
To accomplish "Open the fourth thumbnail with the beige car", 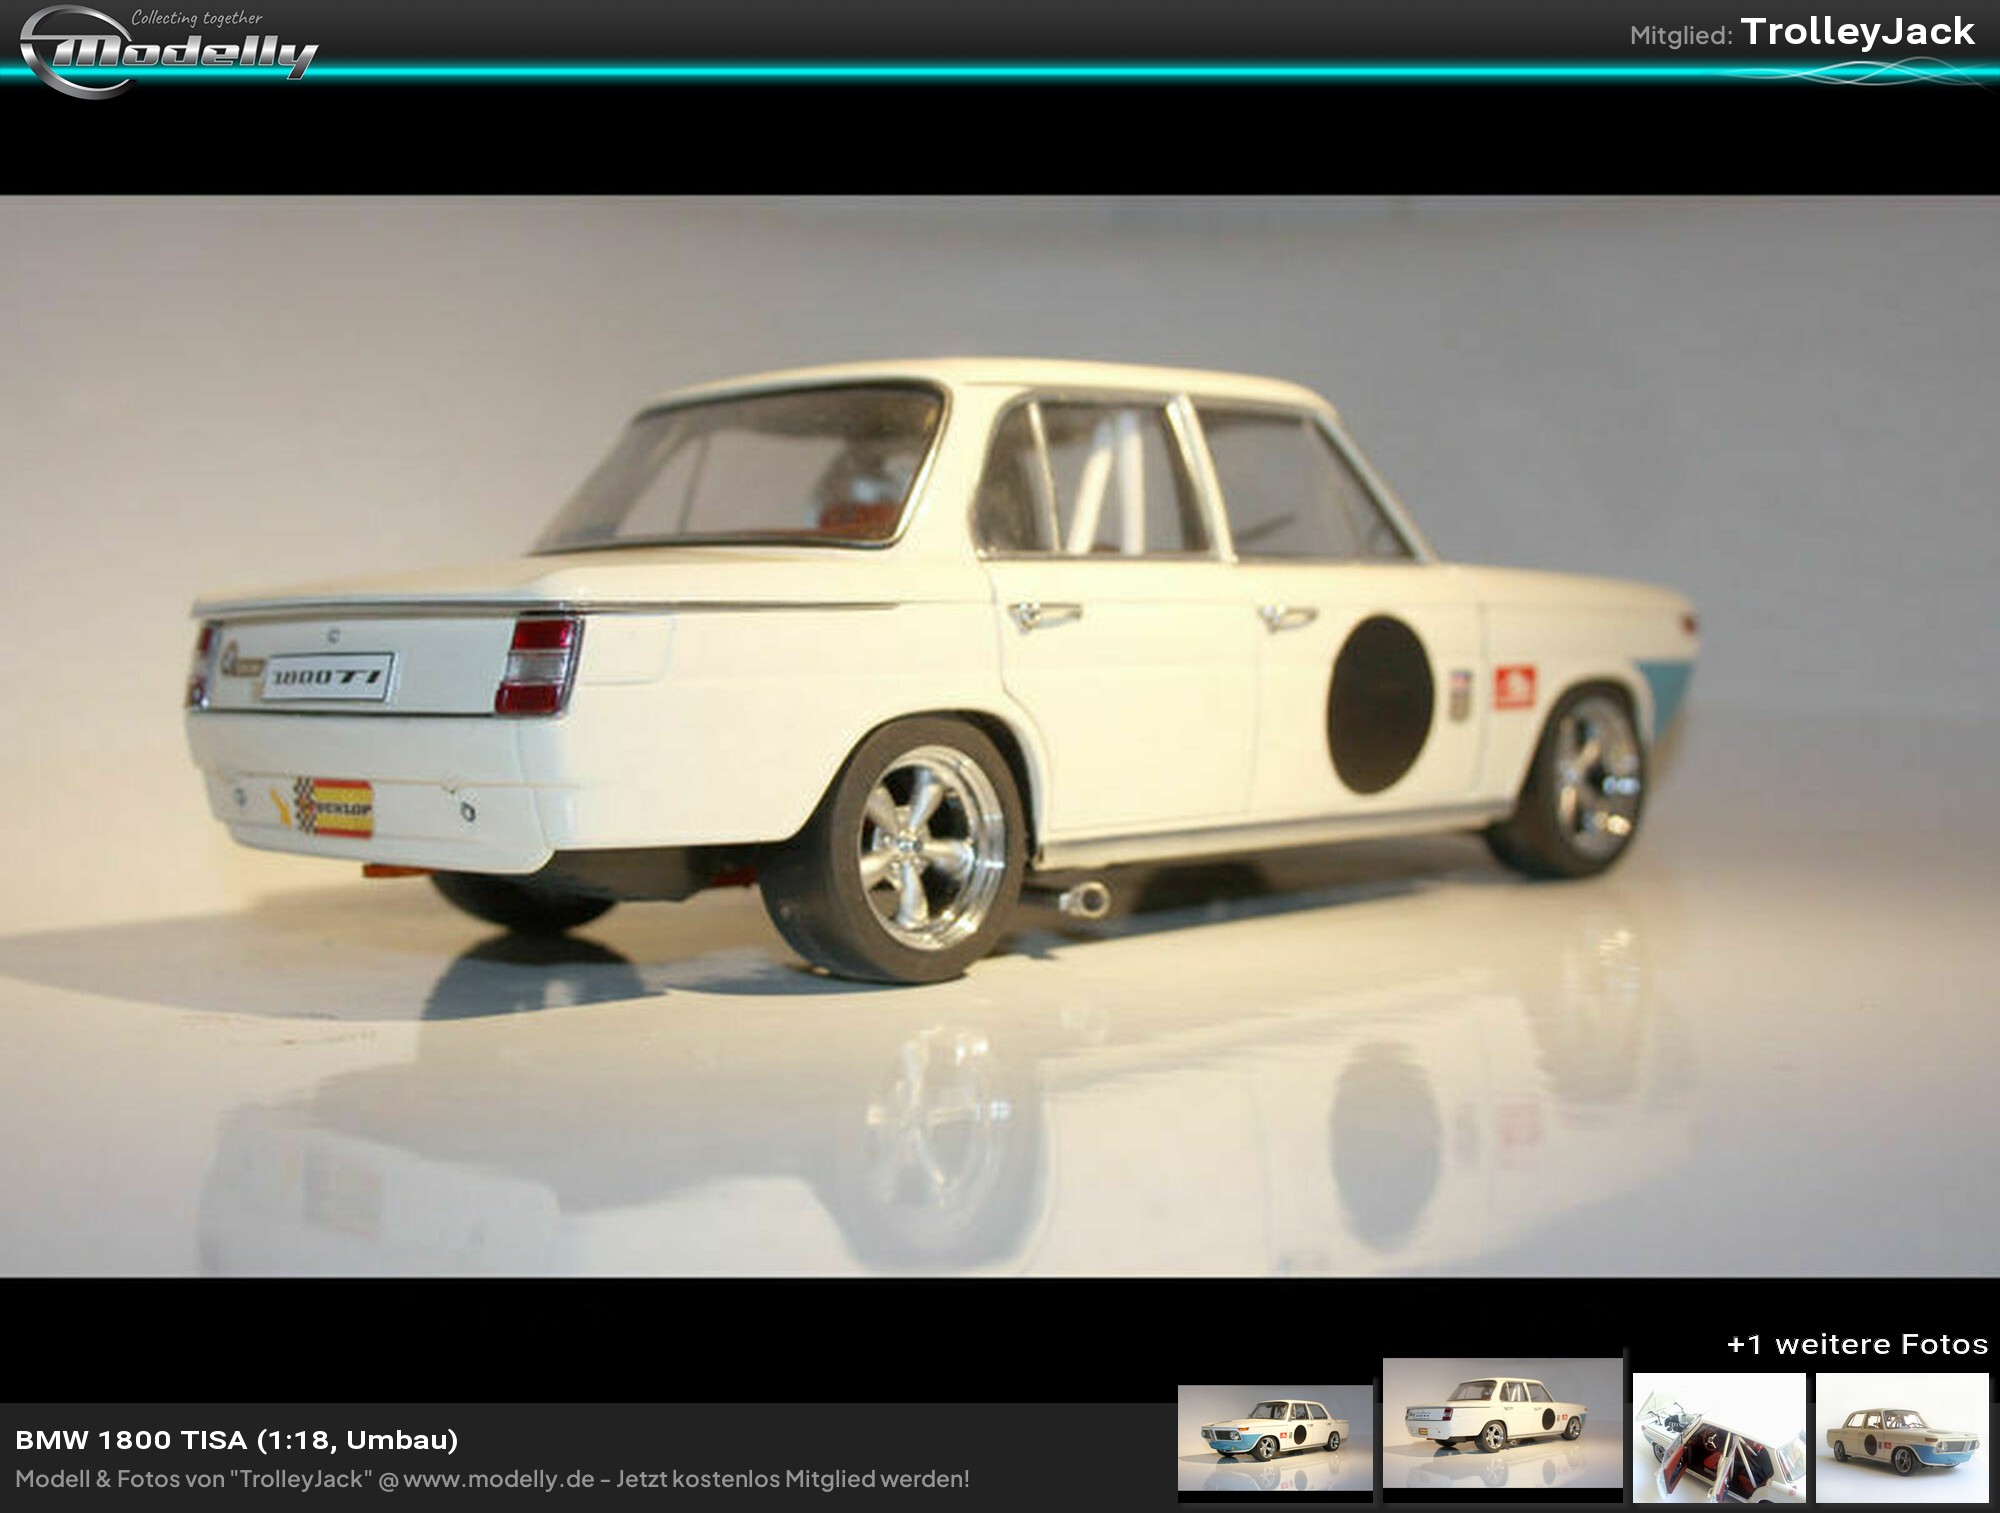I will click(1902, 1438).
